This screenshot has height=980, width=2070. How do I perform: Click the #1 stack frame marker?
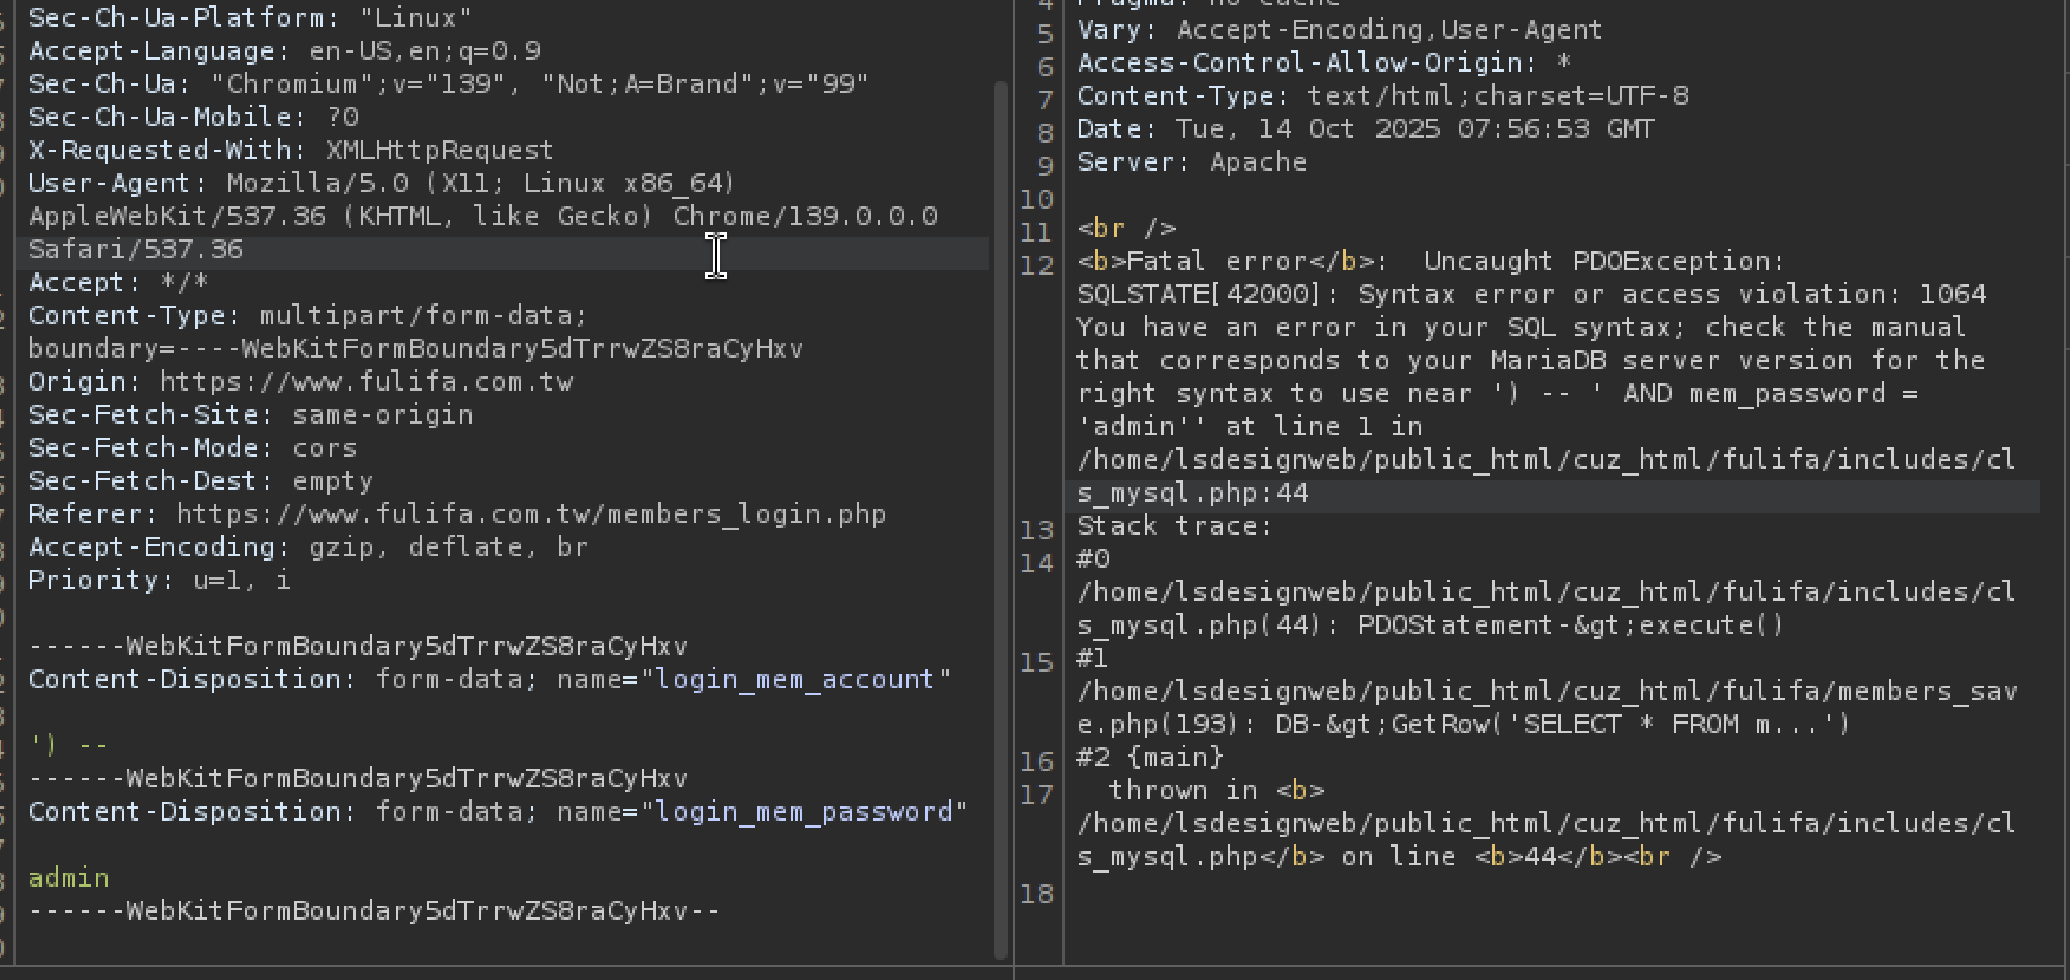(1093, 658)
